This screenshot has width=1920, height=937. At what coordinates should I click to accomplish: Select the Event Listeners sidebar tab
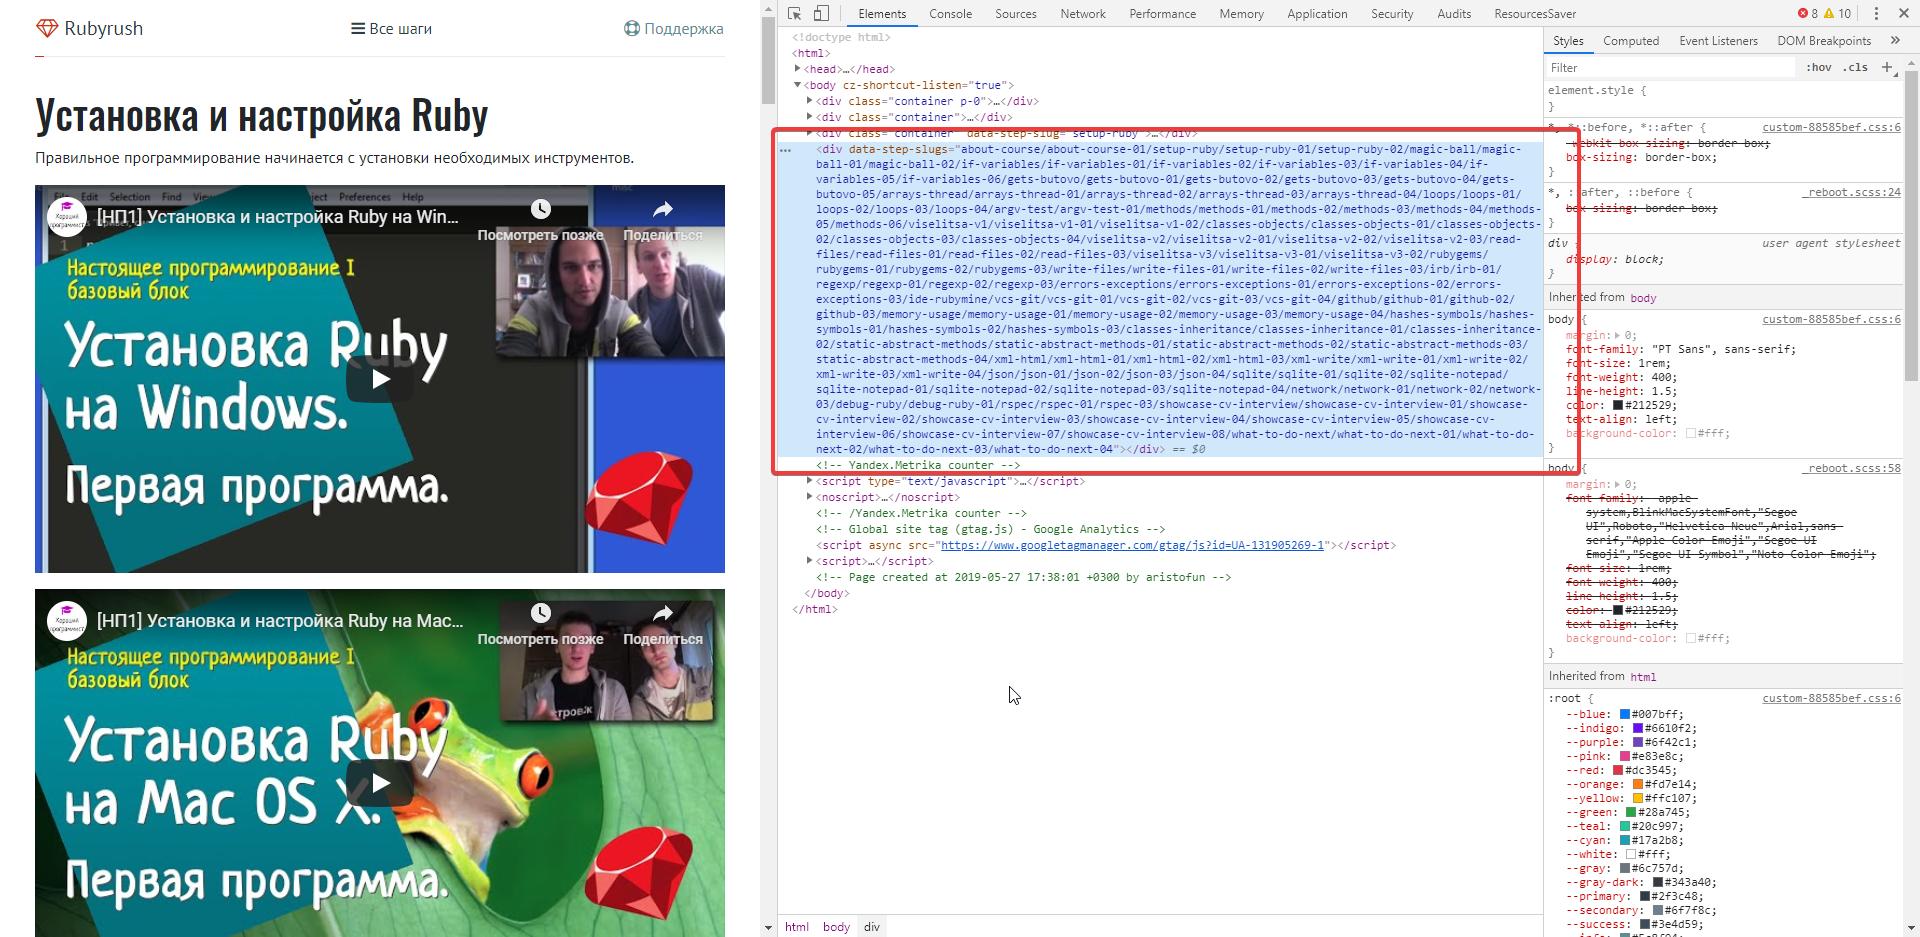[x=1718, y=40]
